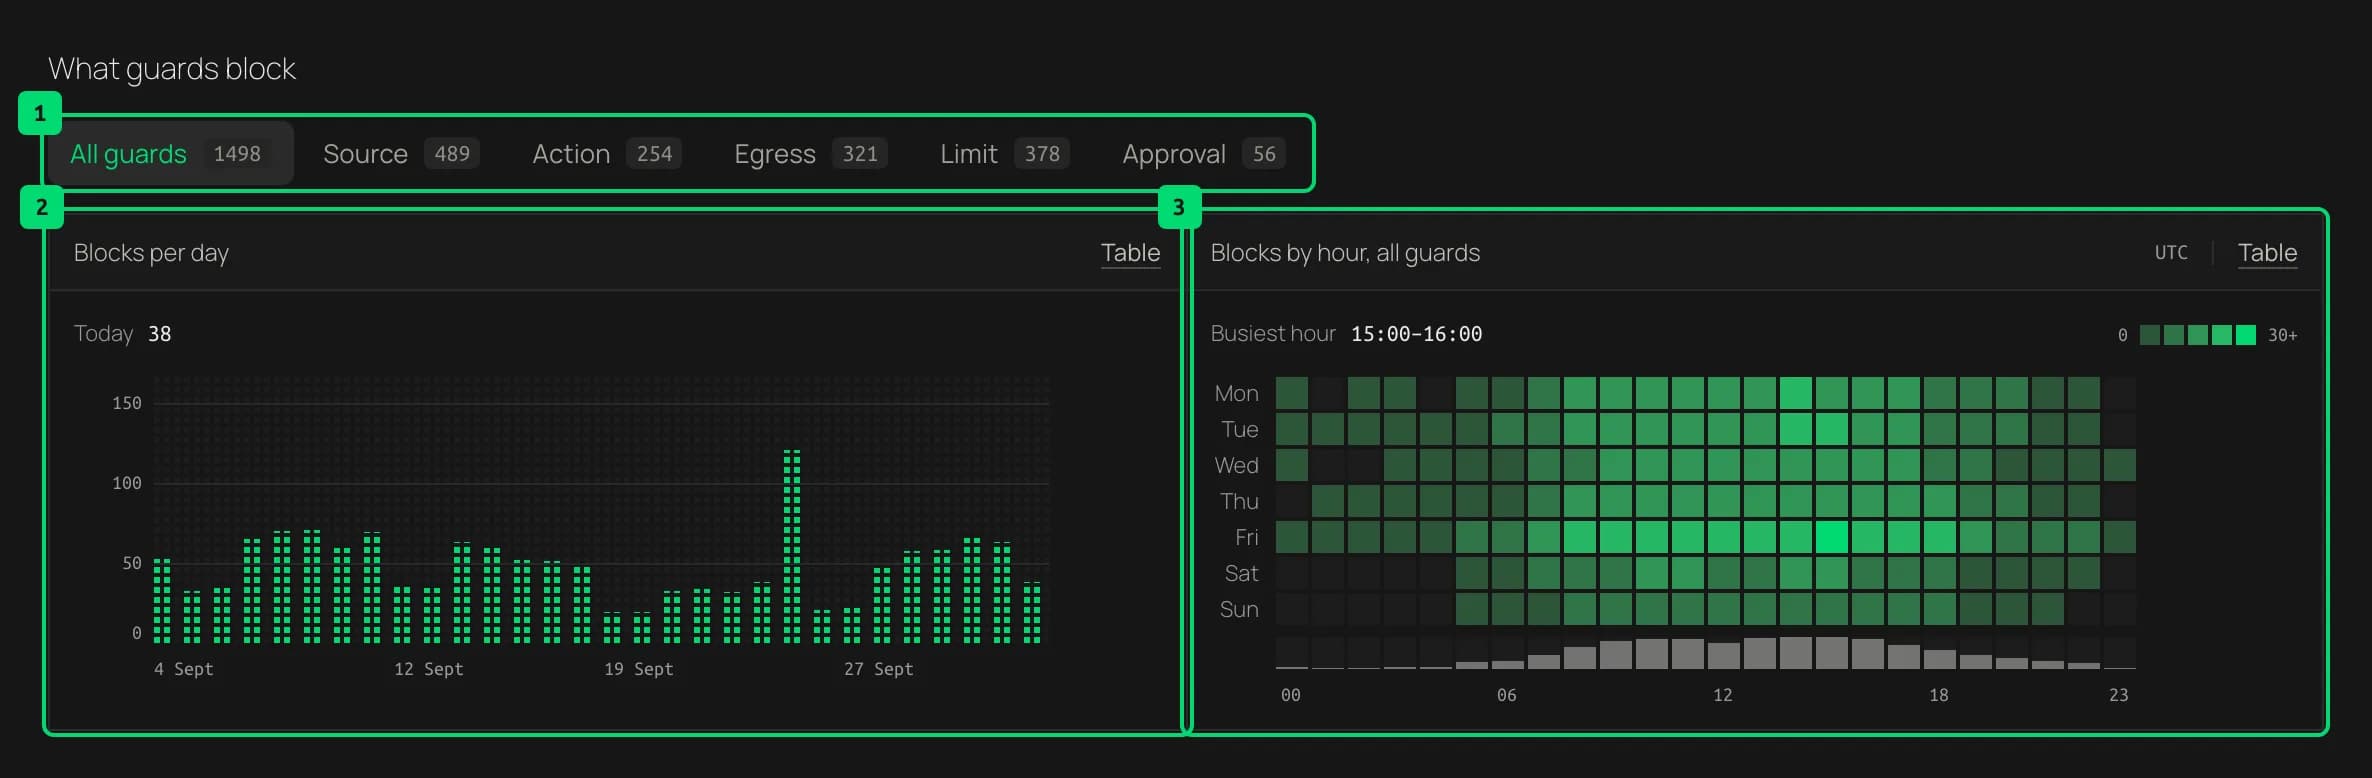2372x778 pixels.
Task: Click the 100 y-axis label
Action: (x=127, y=483)
